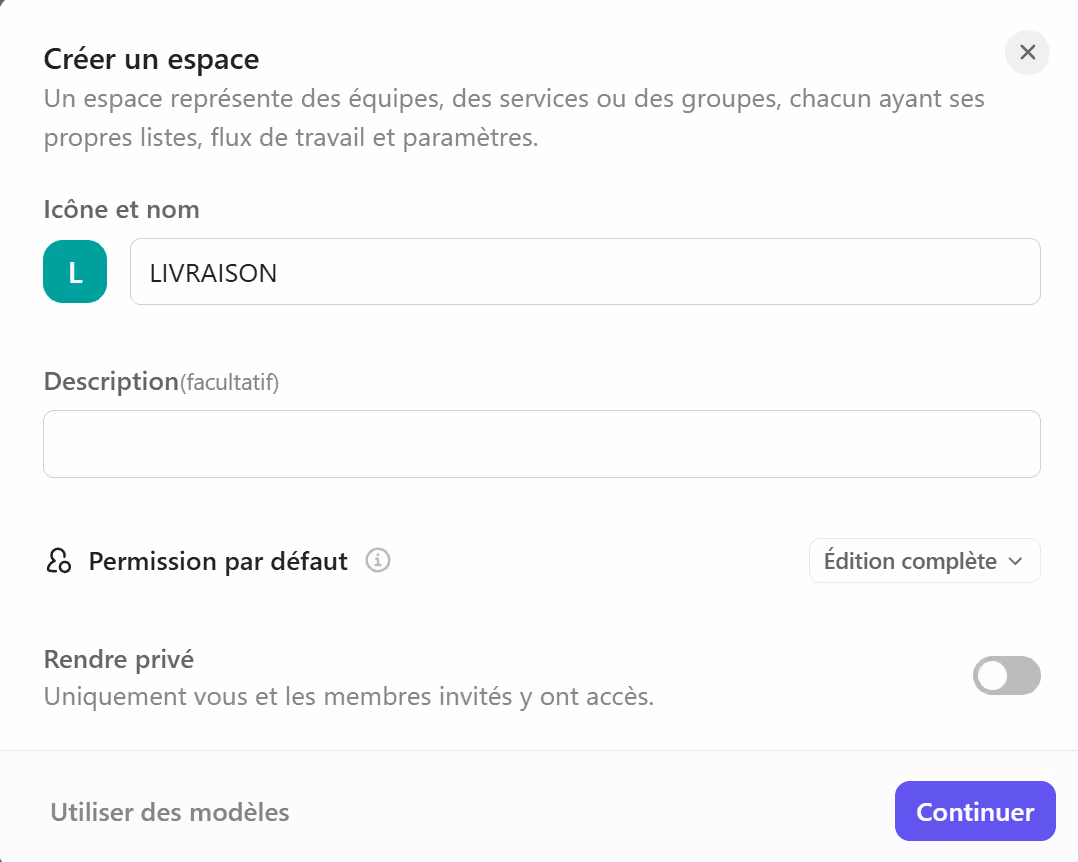This screenshot has width=1078, height=862.
Task: Select the Créer un espace heading
Action: click(x=150, y=59)
